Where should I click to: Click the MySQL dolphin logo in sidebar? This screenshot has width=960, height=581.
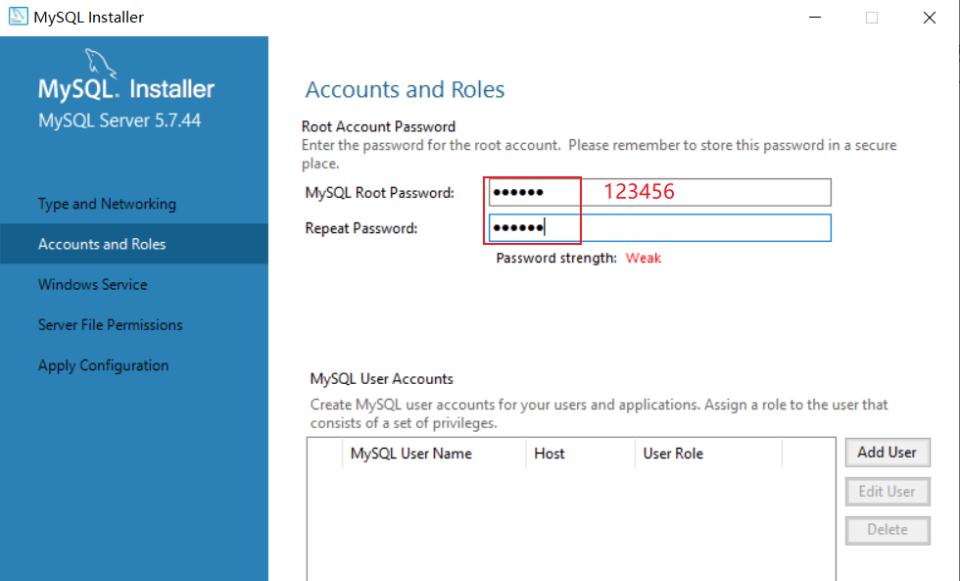click(100, 63)
